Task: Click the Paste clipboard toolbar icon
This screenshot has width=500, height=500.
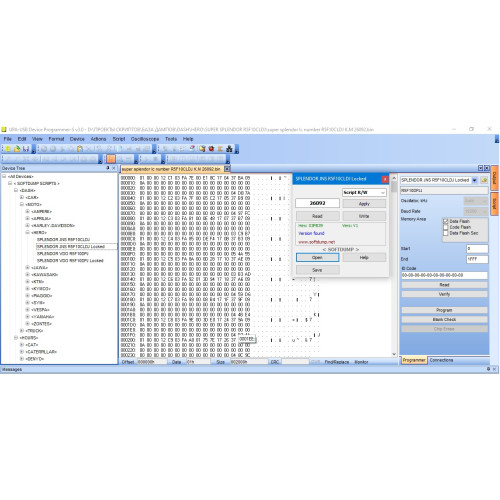Action: click(x=80, y=149)
